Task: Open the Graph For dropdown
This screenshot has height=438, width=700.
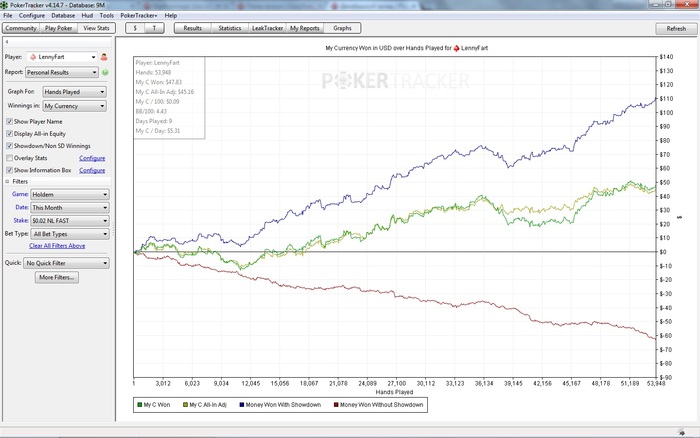Action: (x=74, y=92)
